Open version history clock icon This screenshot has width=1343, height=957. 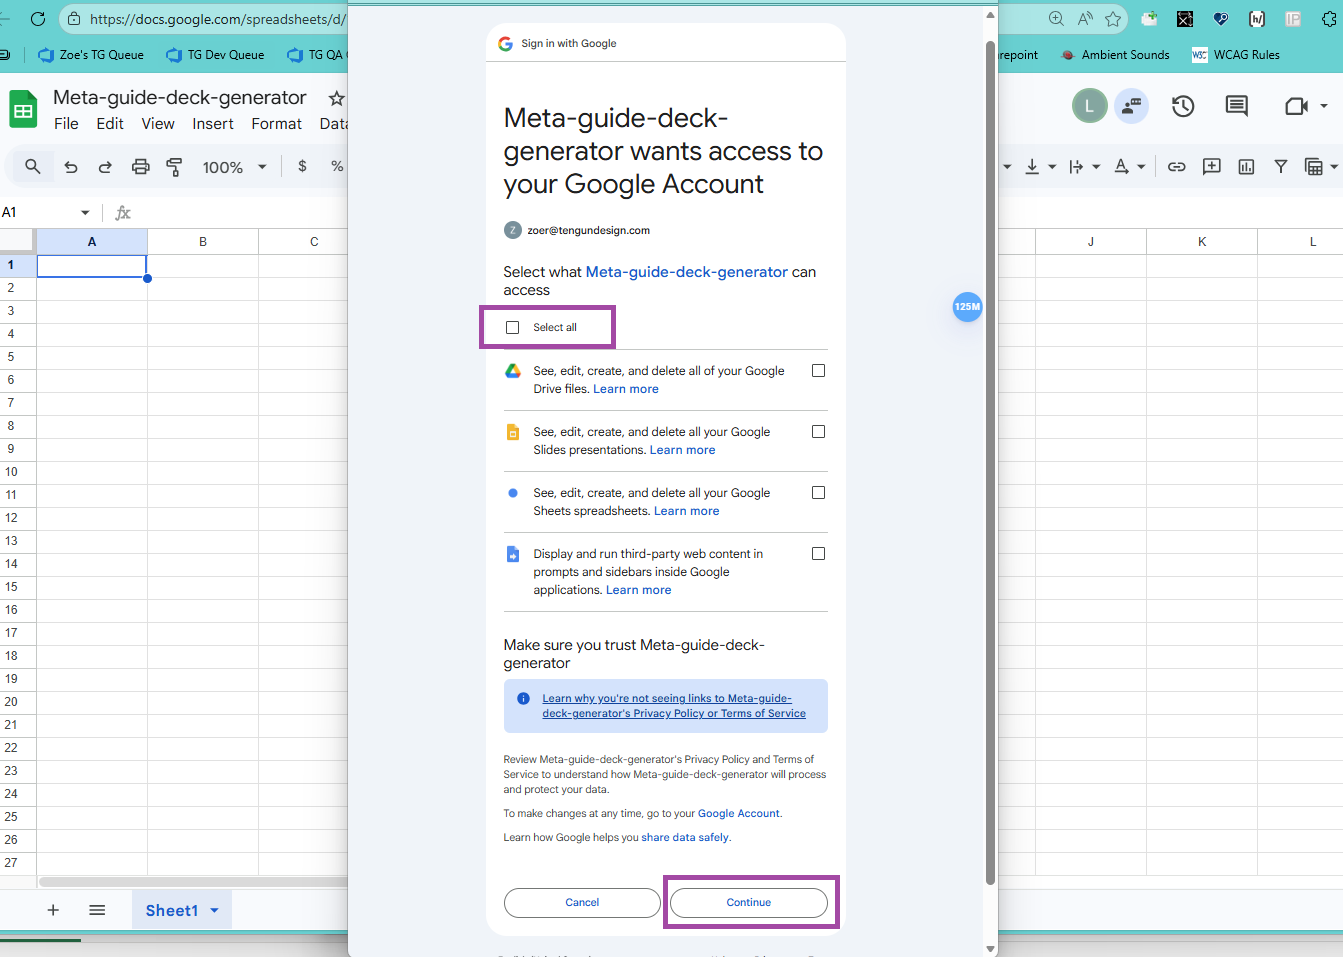pos(1183,106)
